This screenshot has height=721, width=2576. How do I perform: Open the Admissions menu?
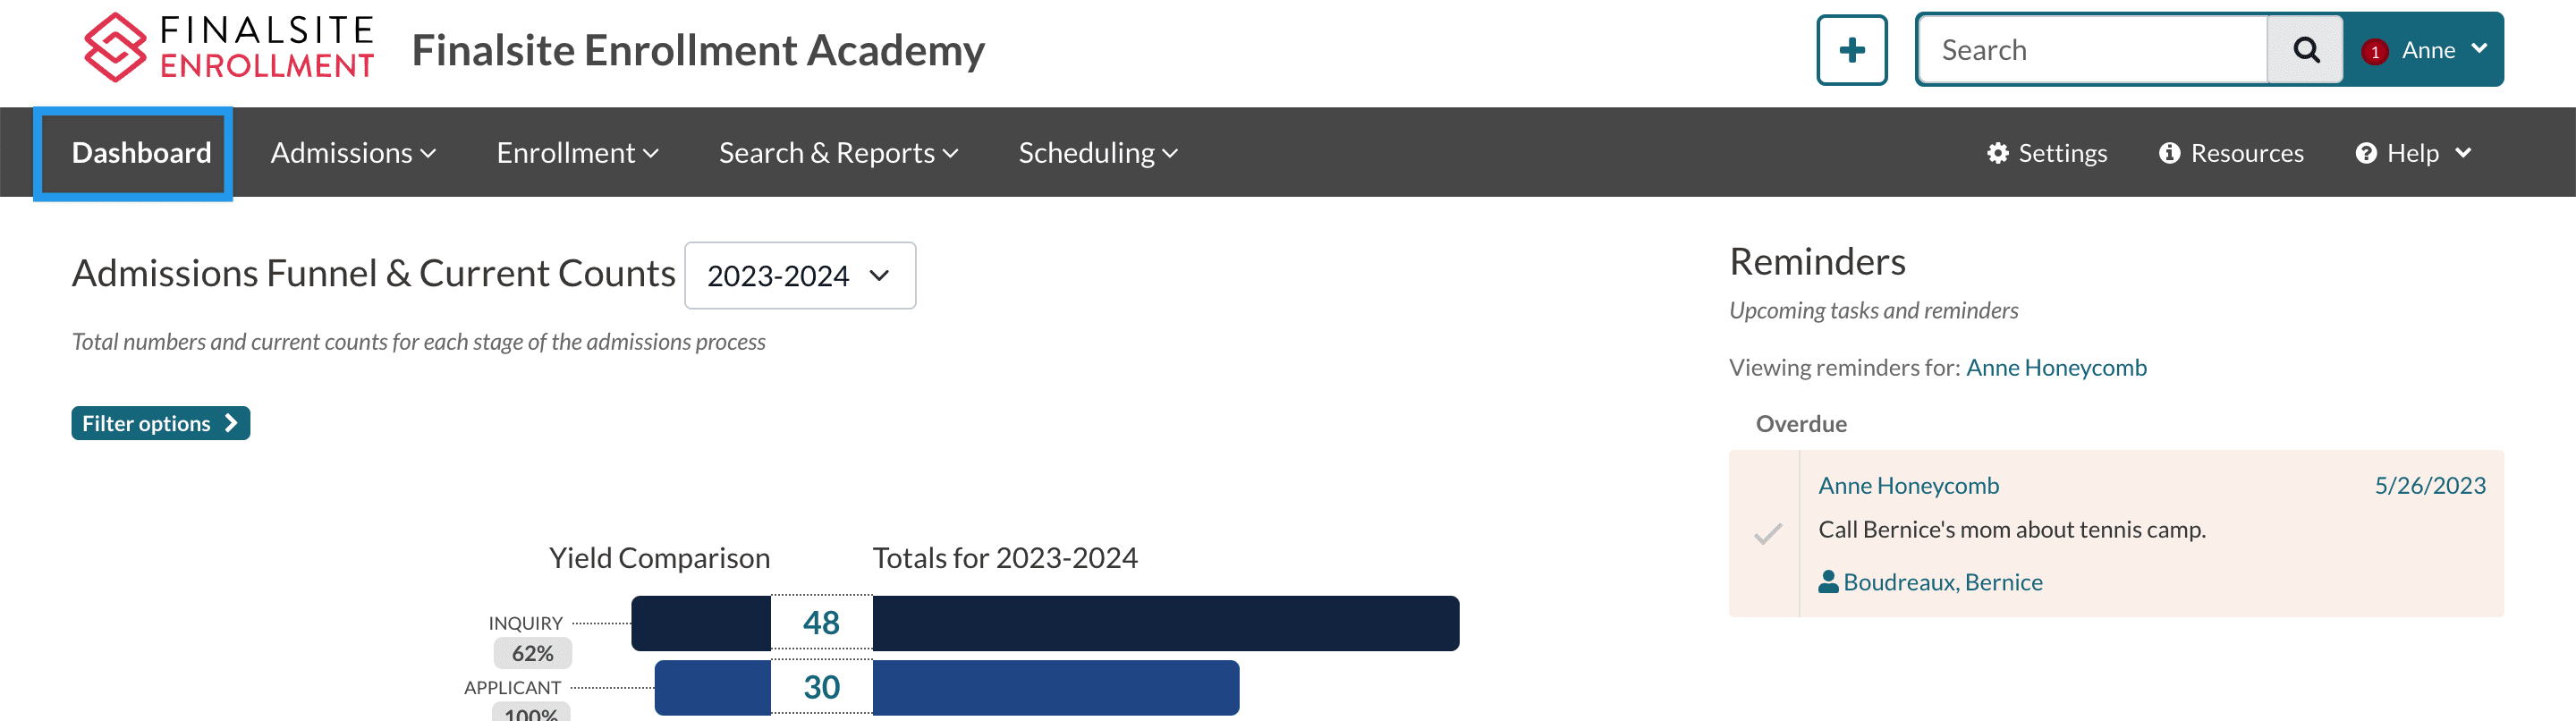[353, 153]
